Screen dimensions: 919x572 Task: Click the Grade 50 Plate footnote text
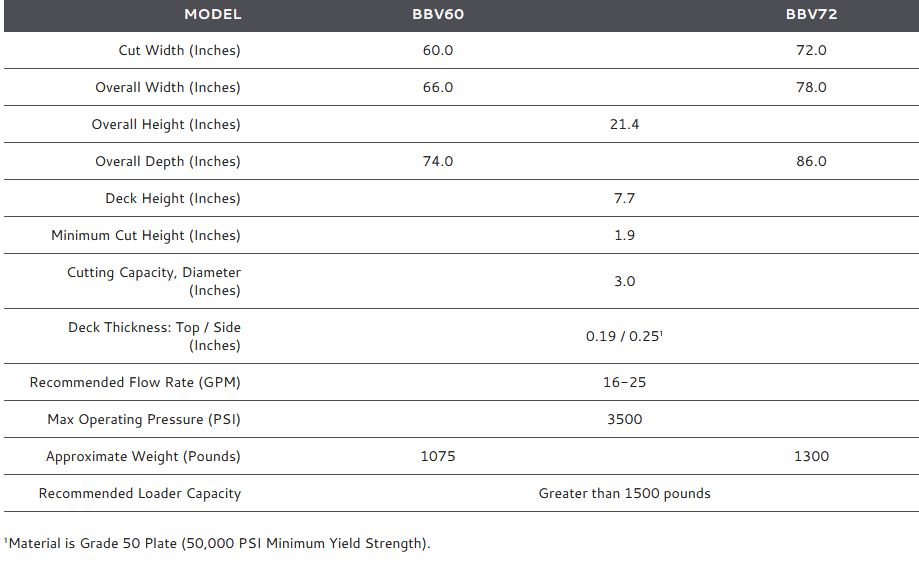click(x=218, y=544)
